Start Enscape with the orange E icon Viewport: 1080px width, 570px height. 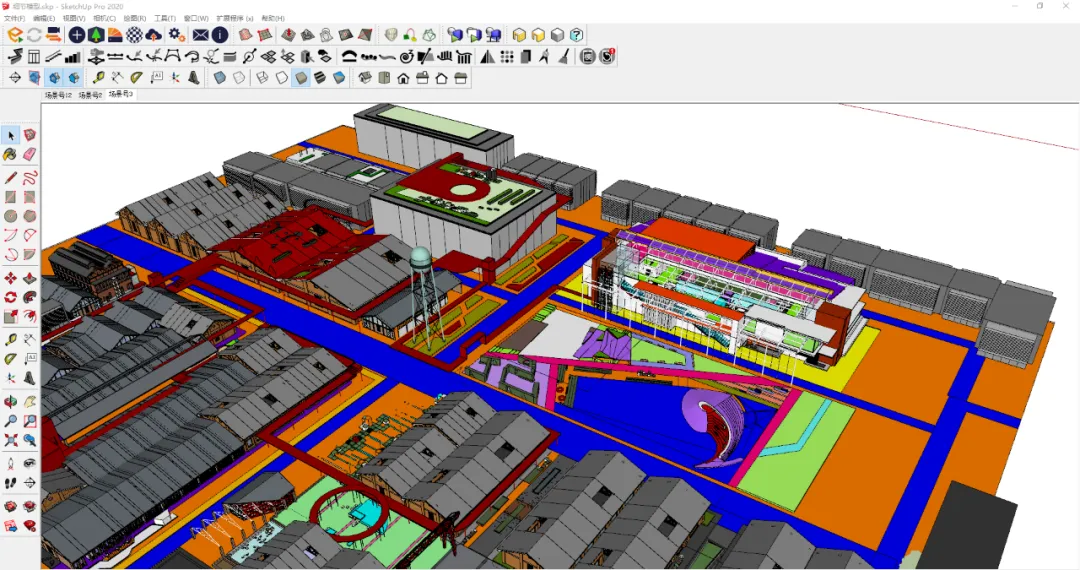click(14, 35)
